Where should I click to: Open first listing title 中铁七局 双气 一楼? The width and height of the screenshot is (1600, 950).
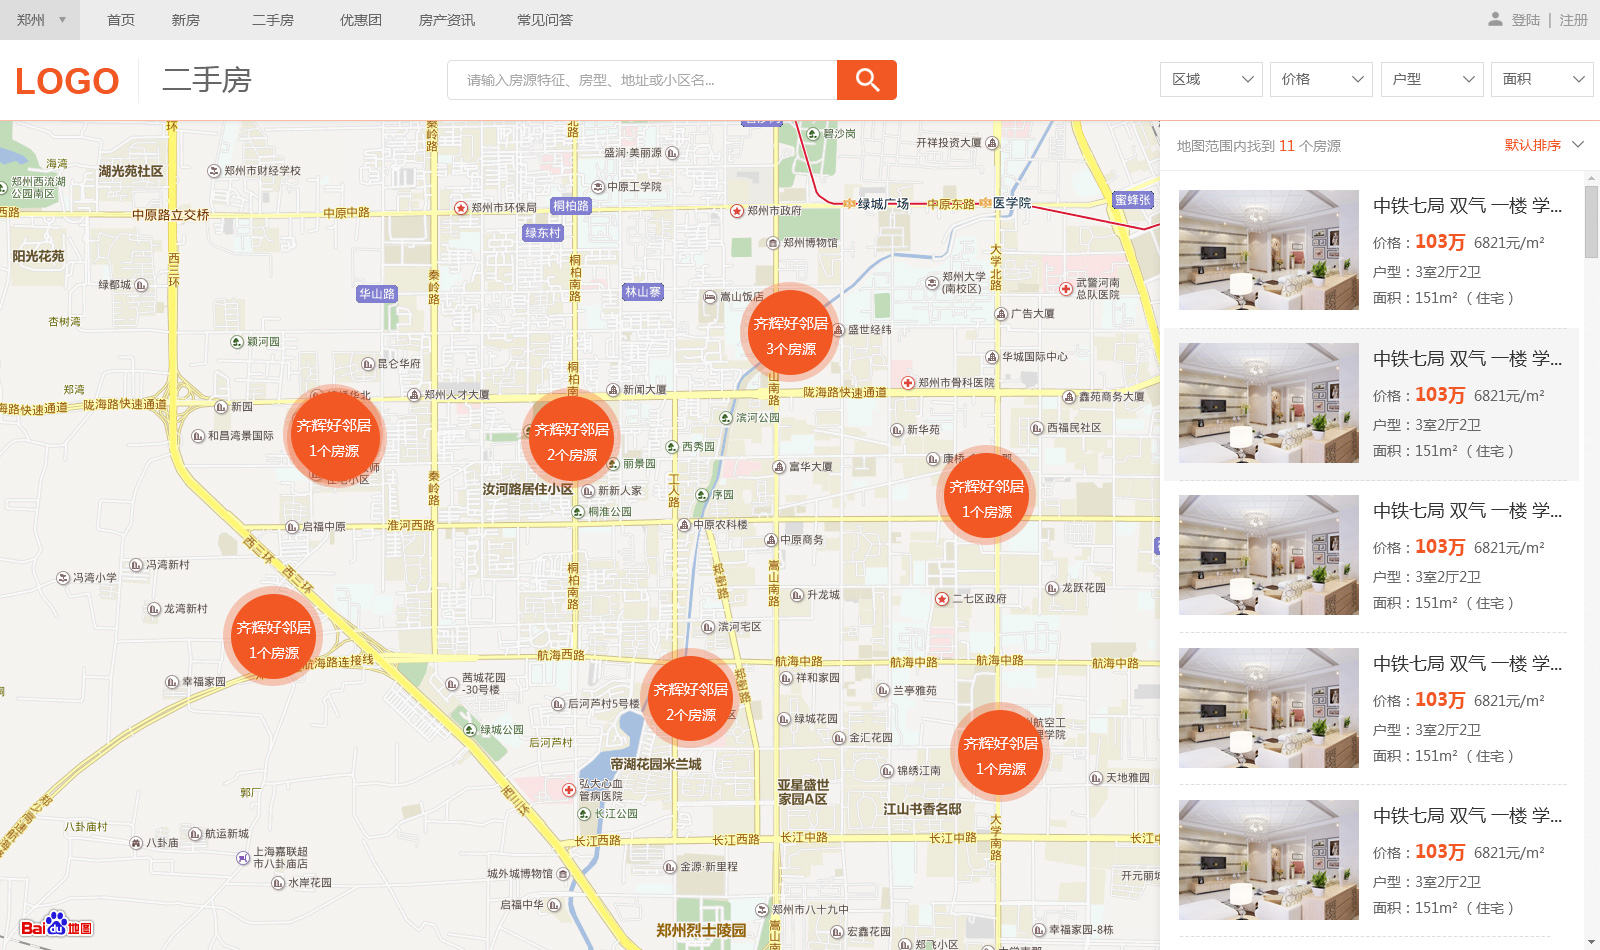pyautogui.click(x=1467, y=206)
